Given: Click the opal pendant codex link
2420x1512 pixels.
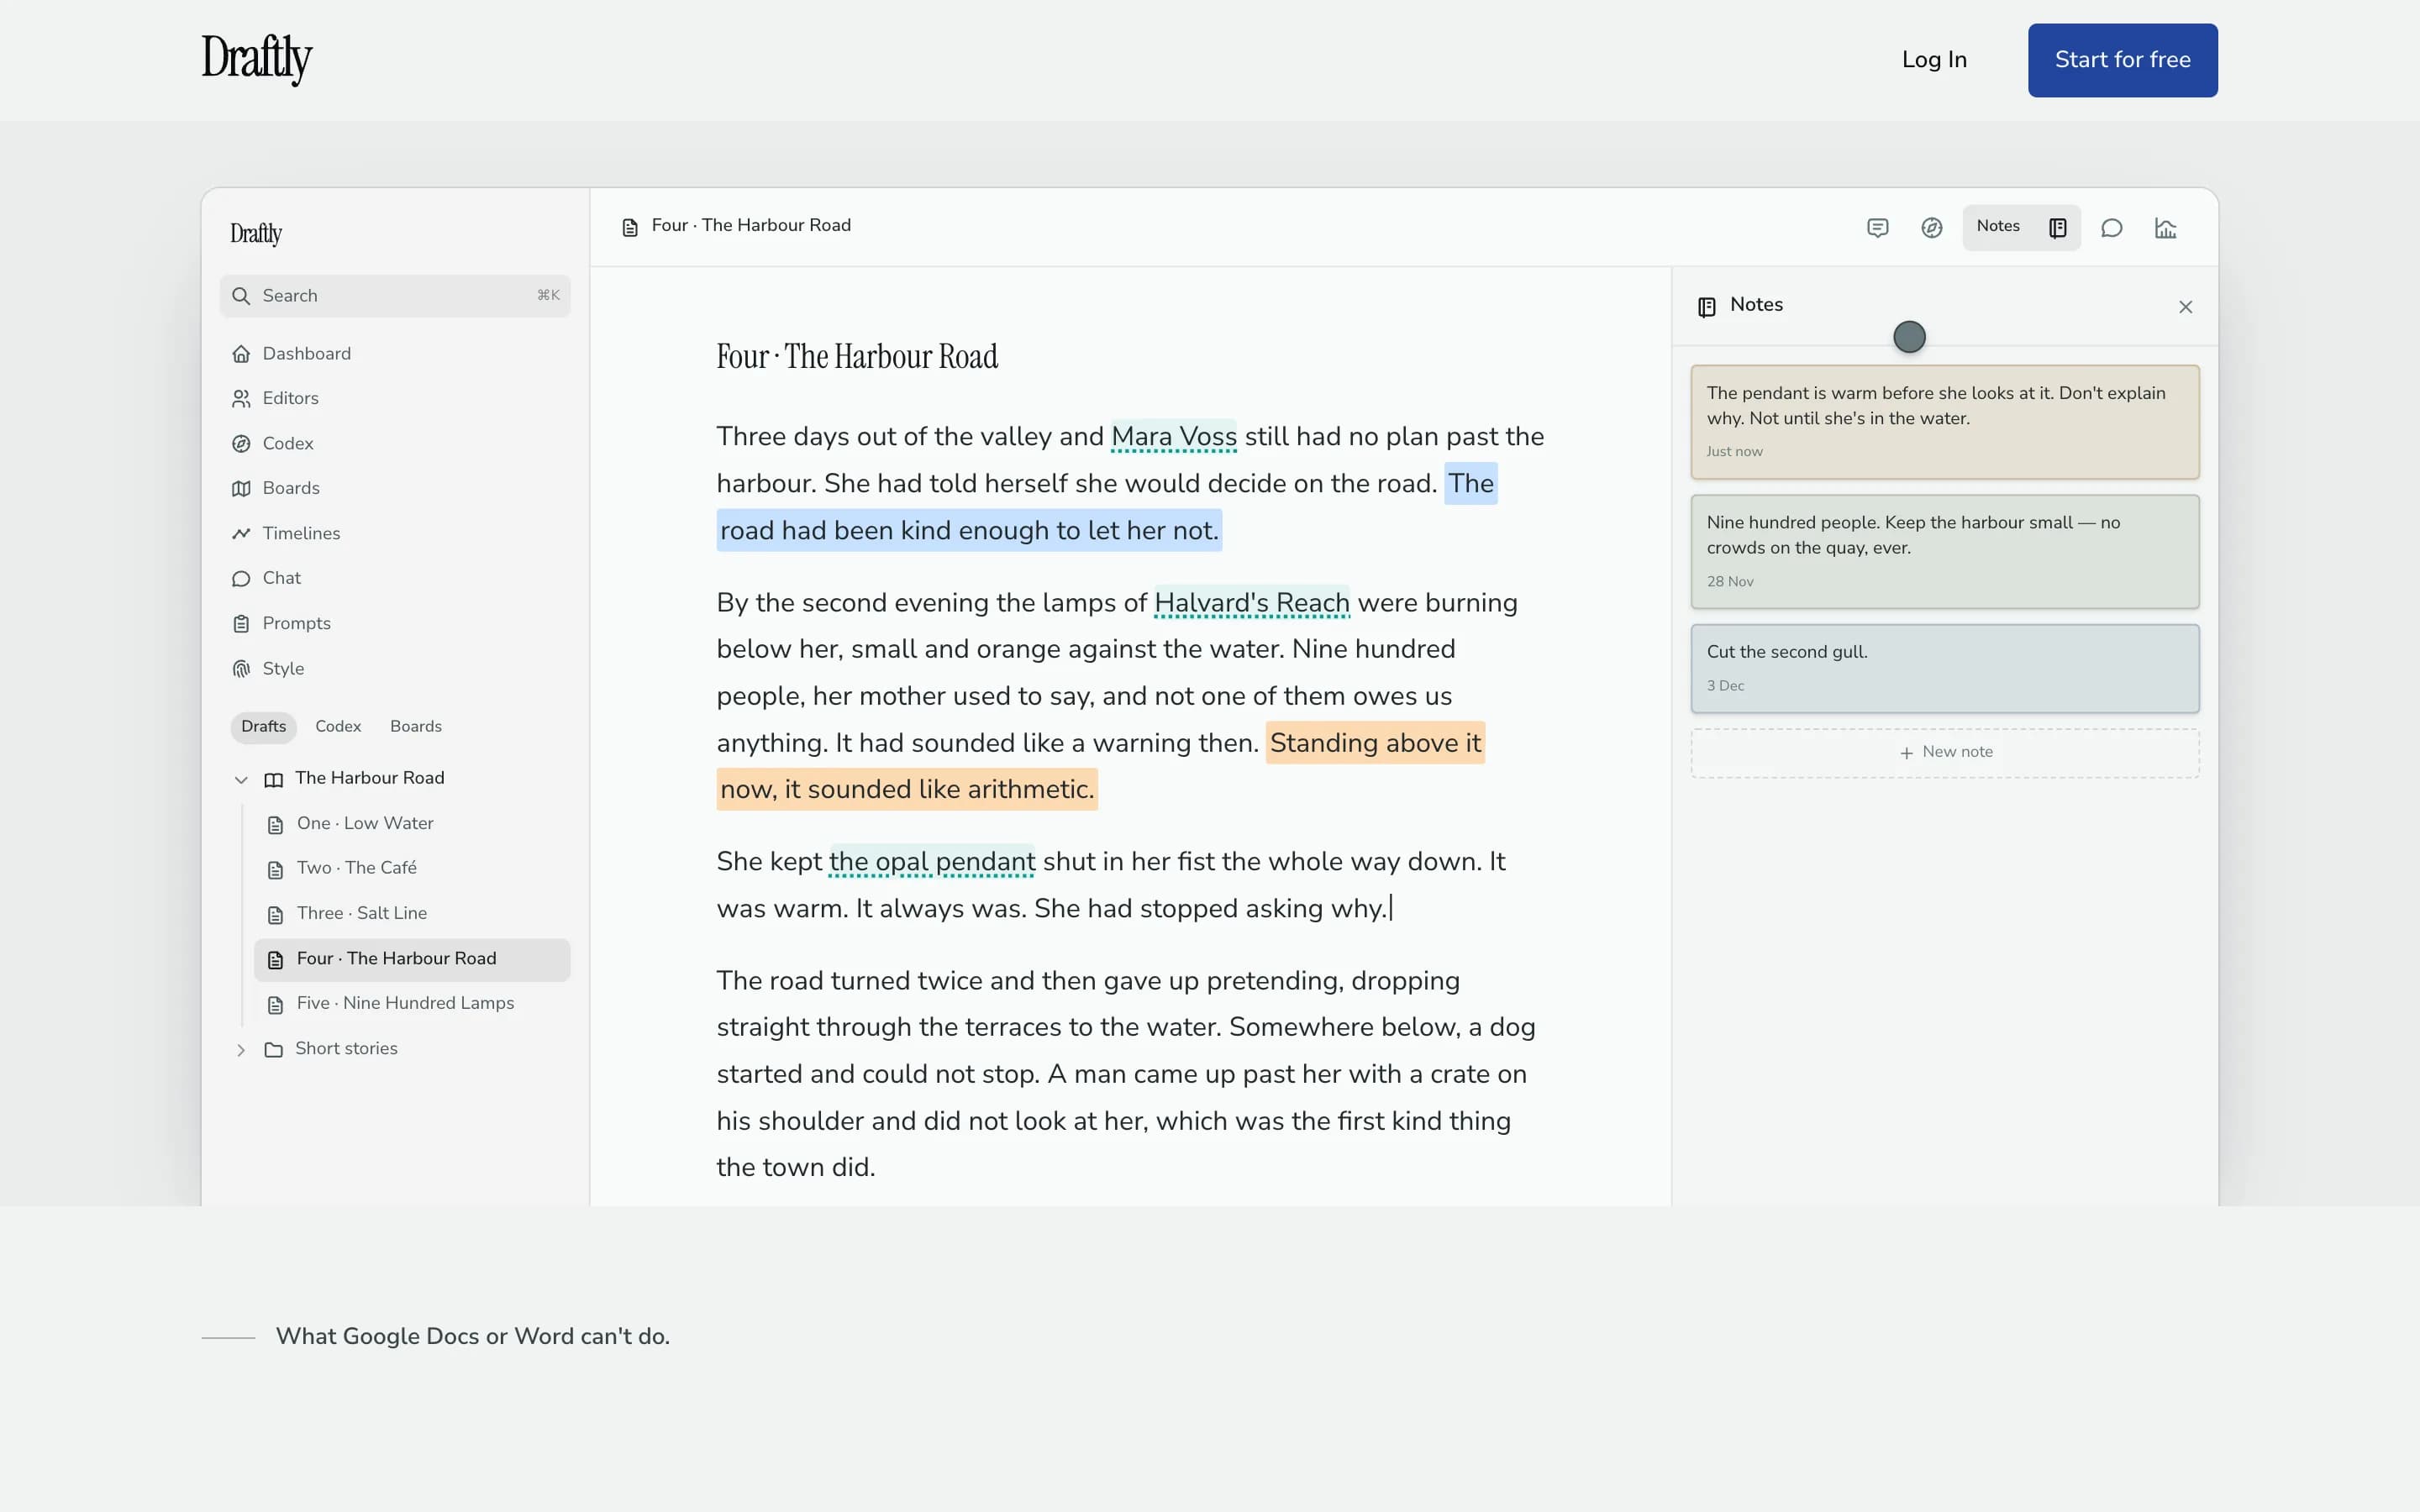Looking at the screenshot, I should tap(932, 862).
